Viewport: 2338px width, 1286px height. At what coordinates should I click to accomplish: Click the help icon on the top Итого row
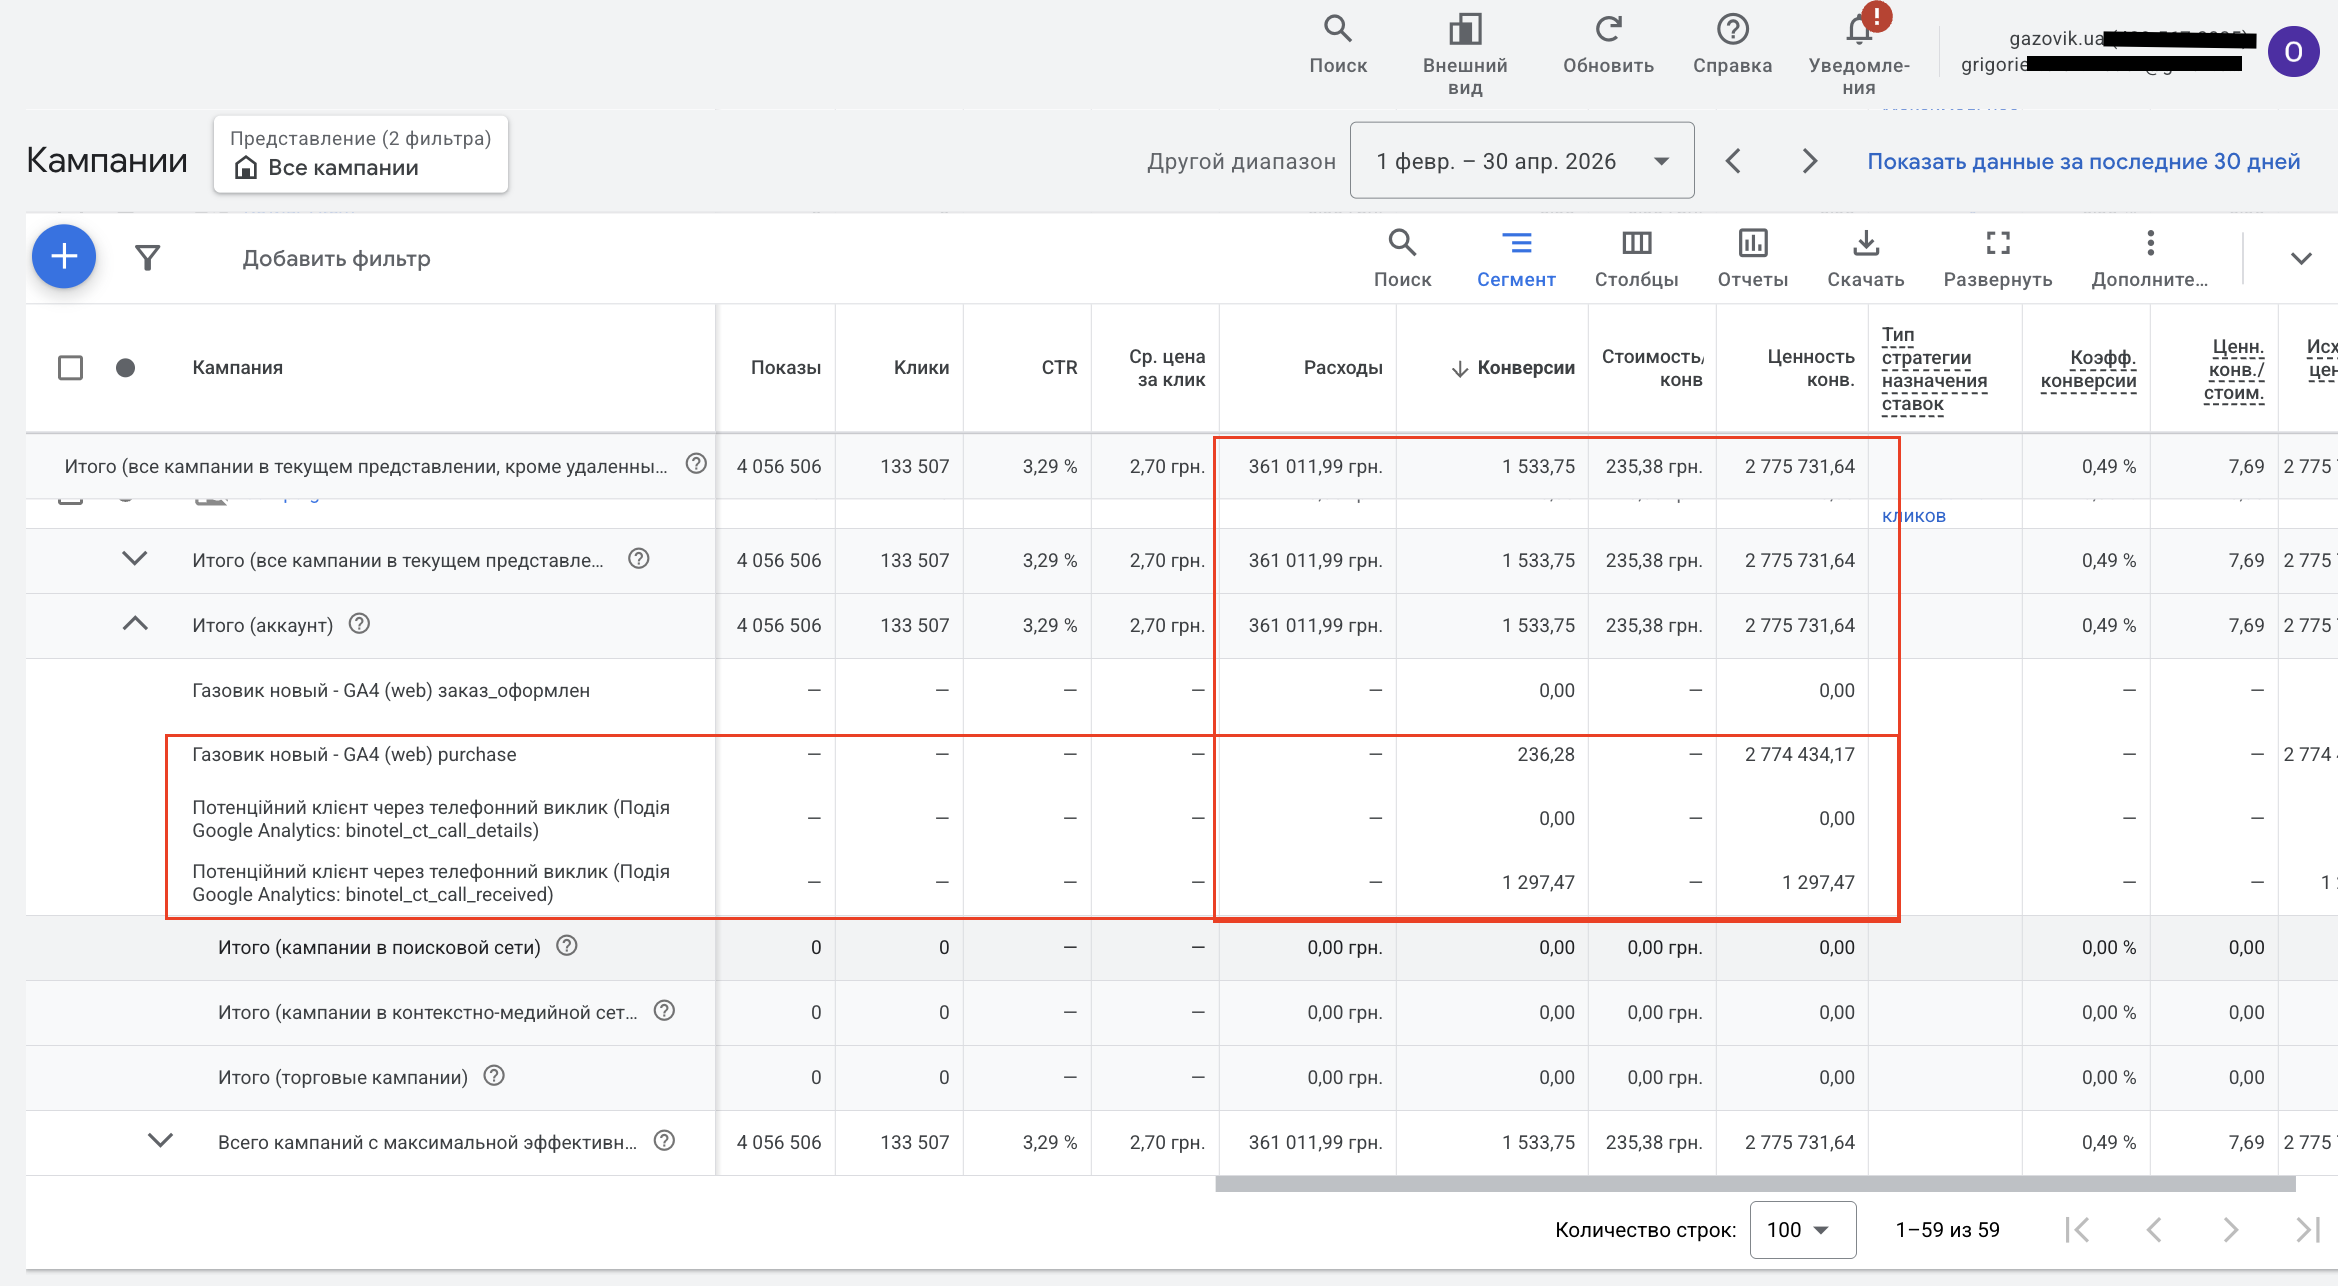coord(696,464)
